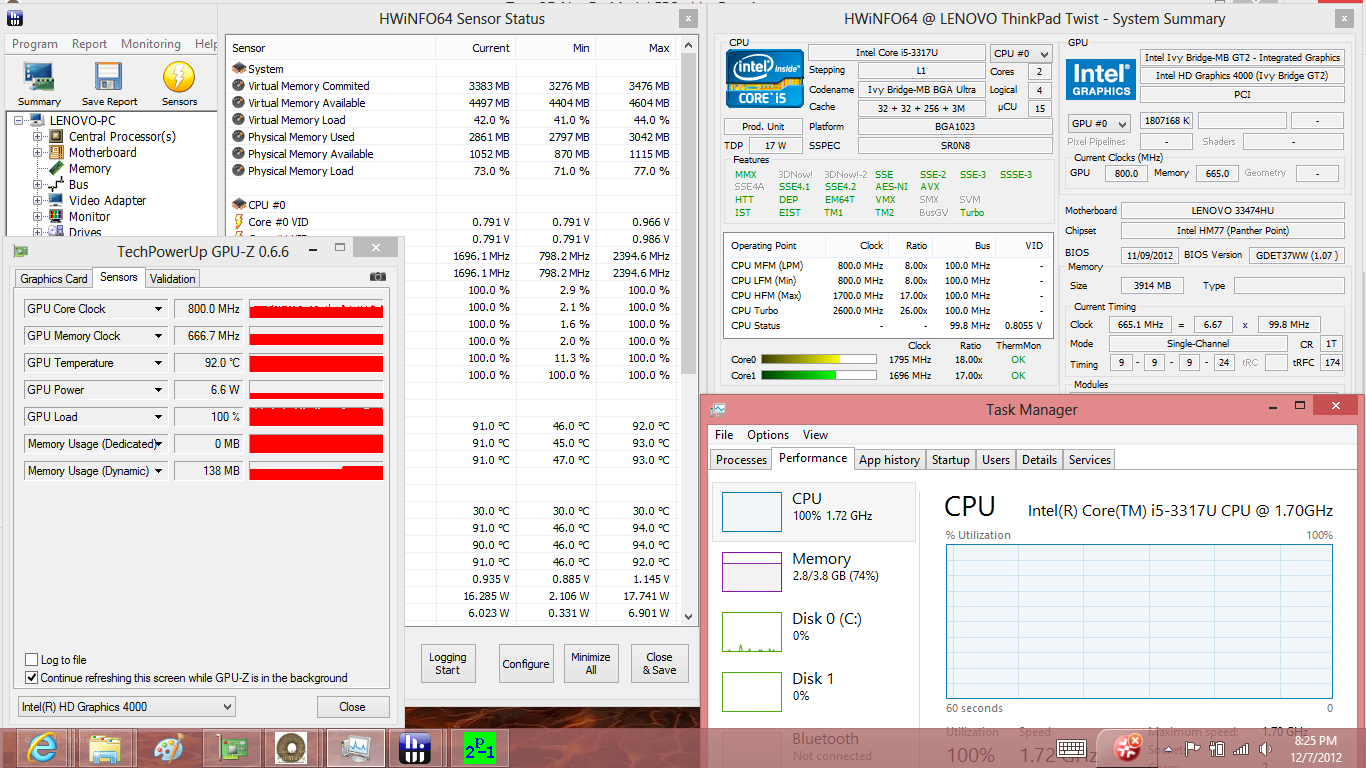Open the Options menu in Task Manager
This screenshot has width=1366, height=768.
coord(768,435)
